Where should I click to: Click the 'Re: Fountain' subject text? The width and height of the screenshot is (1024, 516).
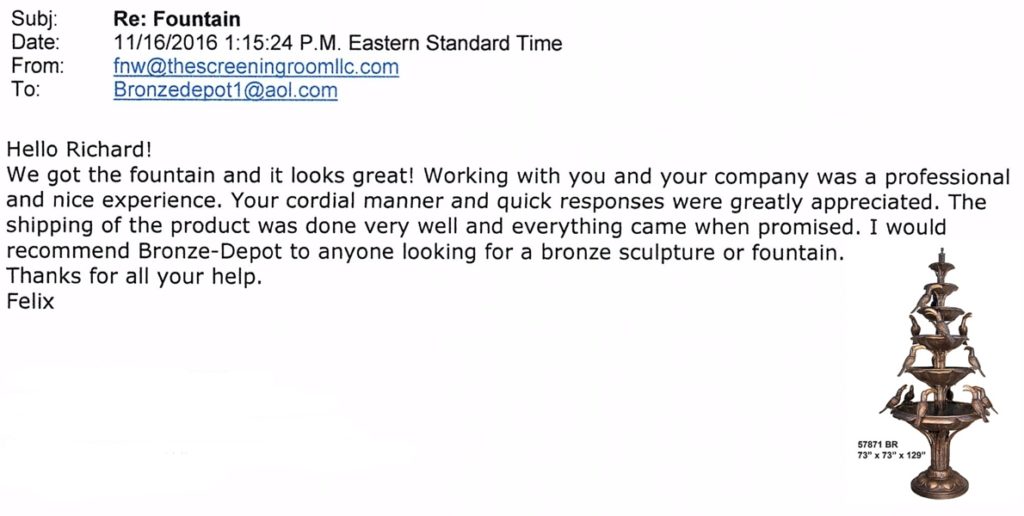(x=177, y=20)
